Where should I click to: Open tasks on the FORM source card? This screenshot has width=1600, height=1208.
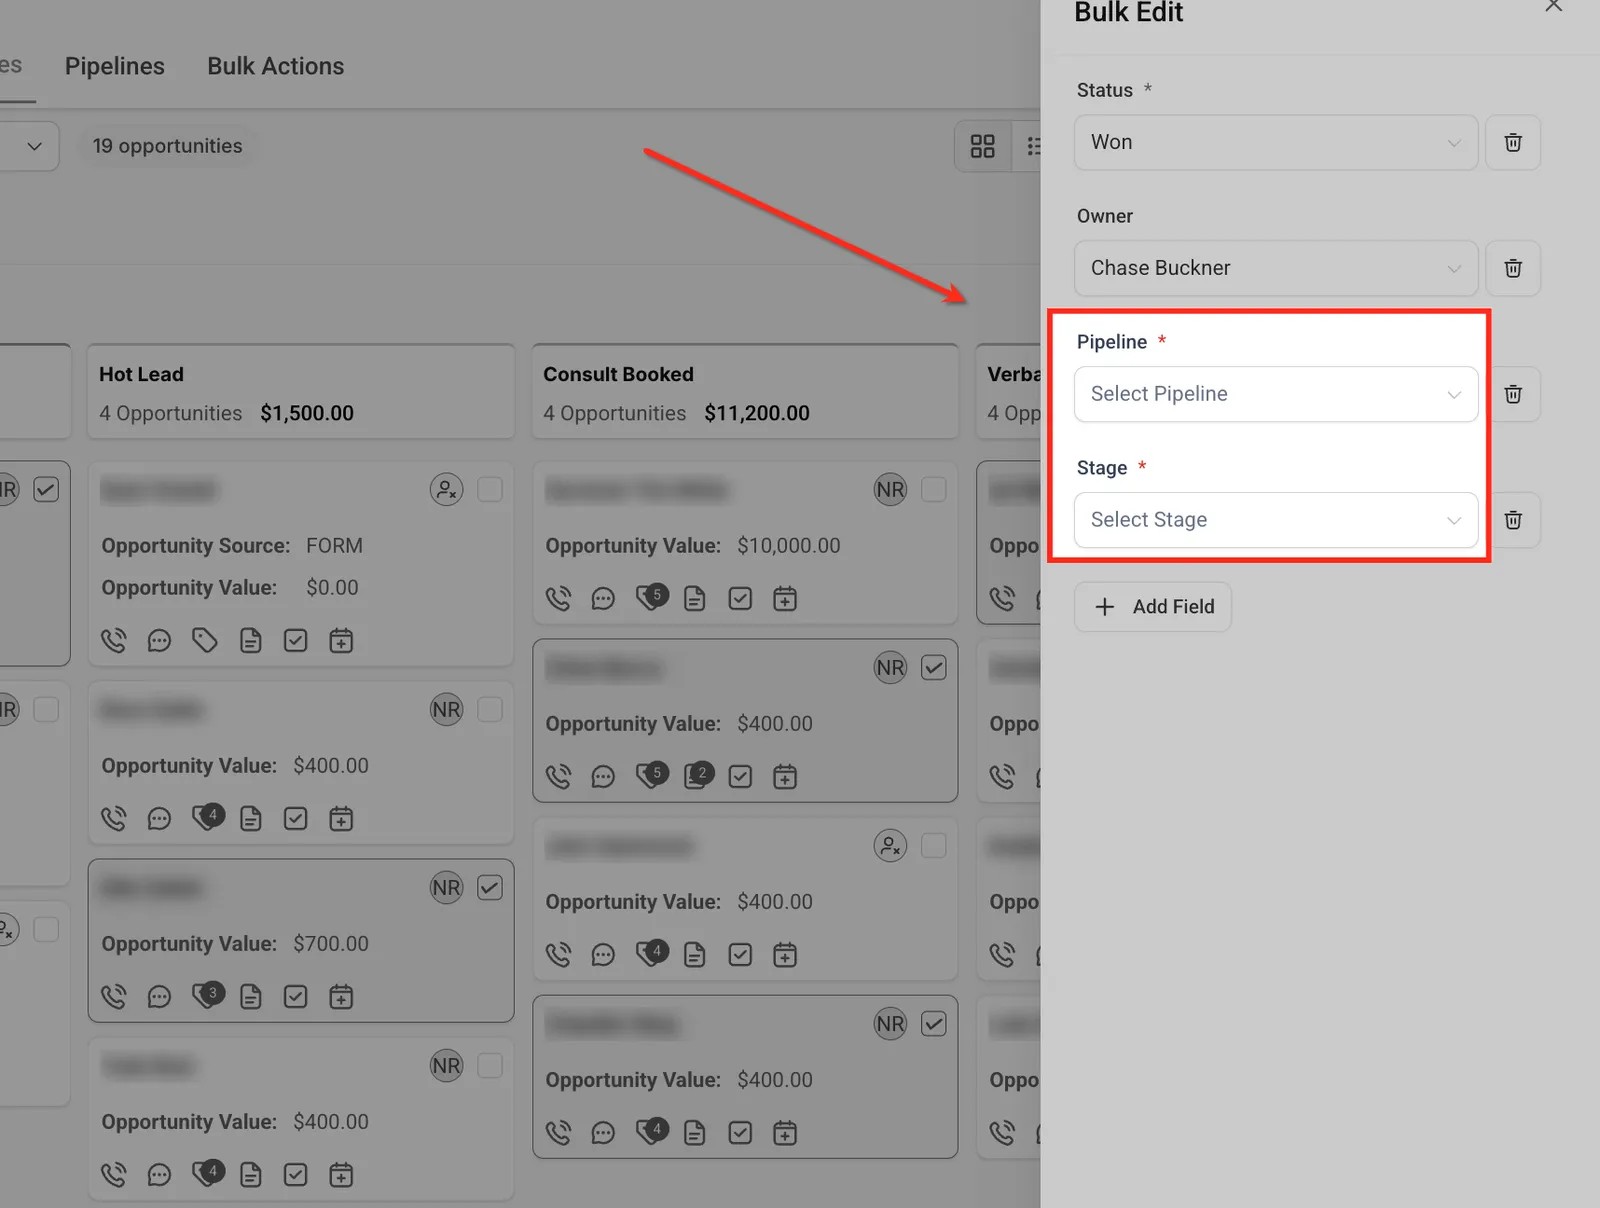pyautogui.click(x=295, y=641)
